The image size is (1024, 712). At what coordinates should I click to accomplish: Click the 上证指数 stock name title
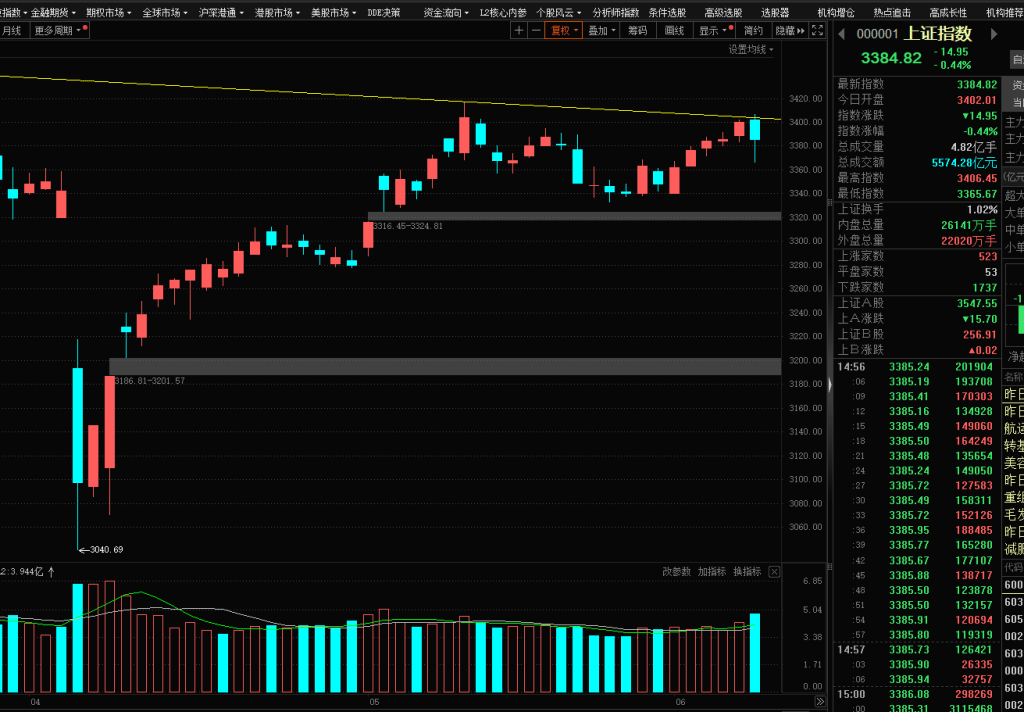(x=939, y=34)
